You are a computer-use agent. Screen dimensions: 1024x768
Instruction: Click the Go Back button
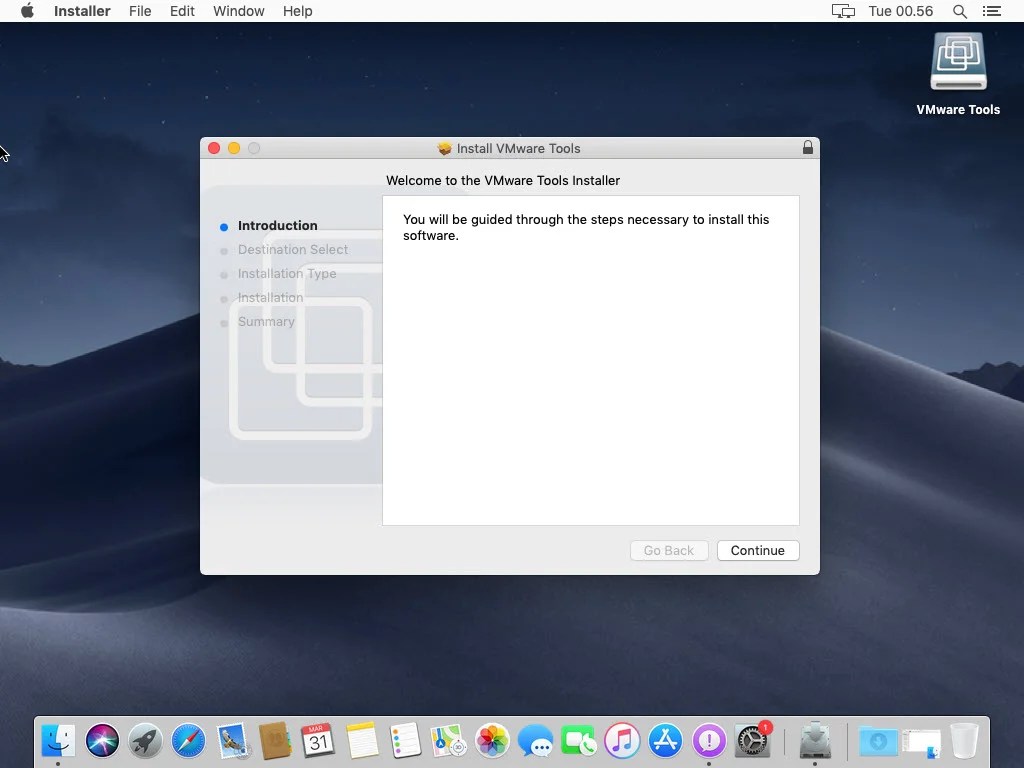668,550
